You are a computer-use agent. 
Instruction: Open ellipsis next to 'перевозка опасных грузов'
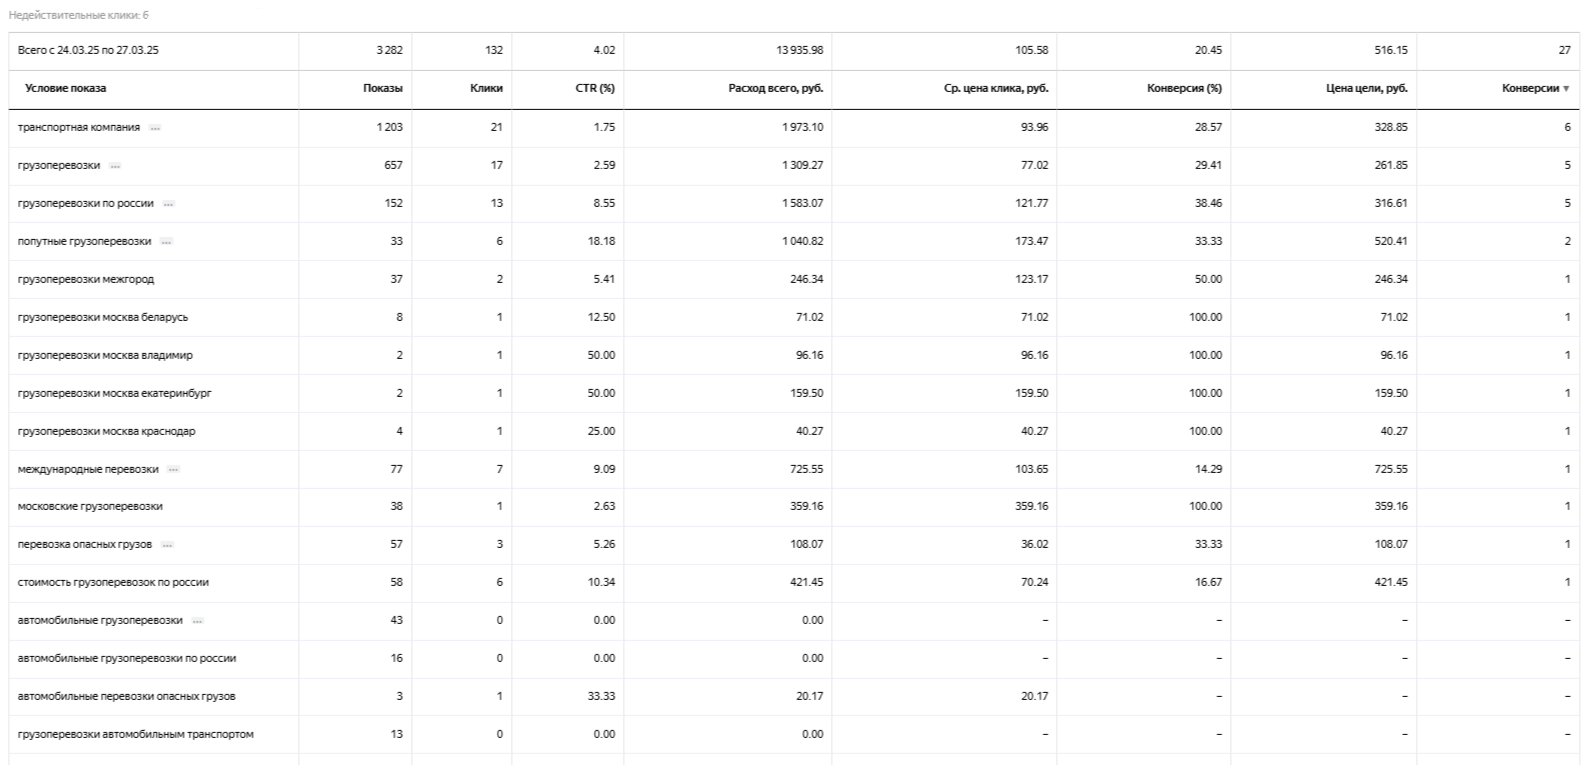click(x=167, y=545)
